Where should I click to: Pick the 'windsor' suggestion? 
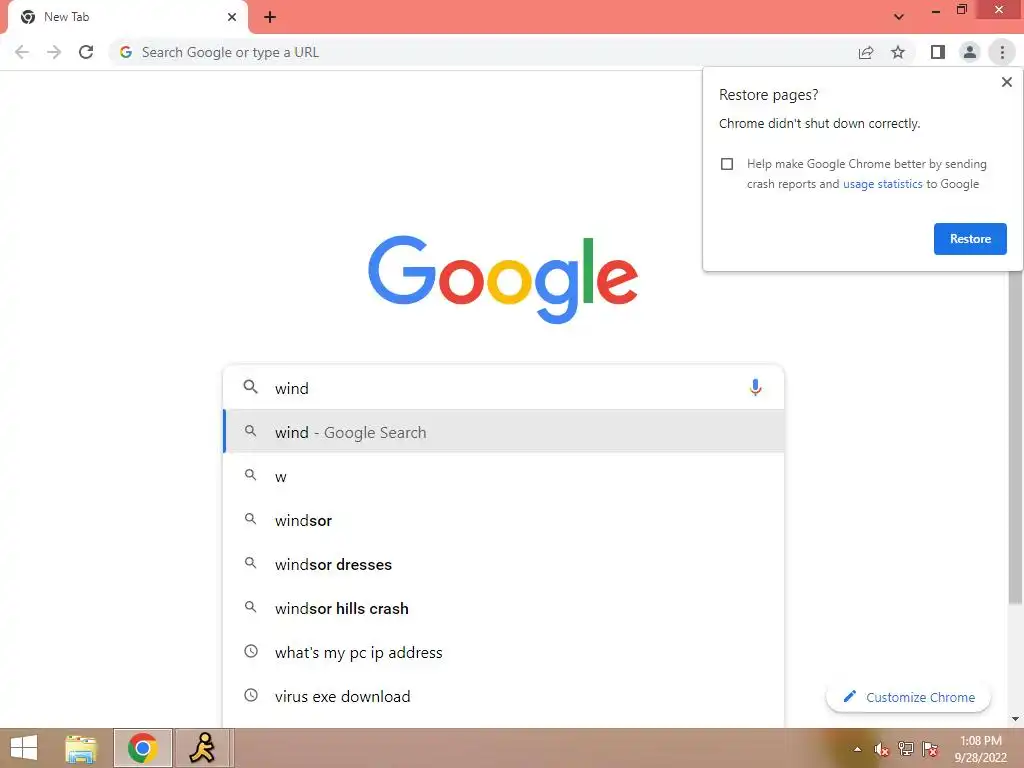(503, 520)
